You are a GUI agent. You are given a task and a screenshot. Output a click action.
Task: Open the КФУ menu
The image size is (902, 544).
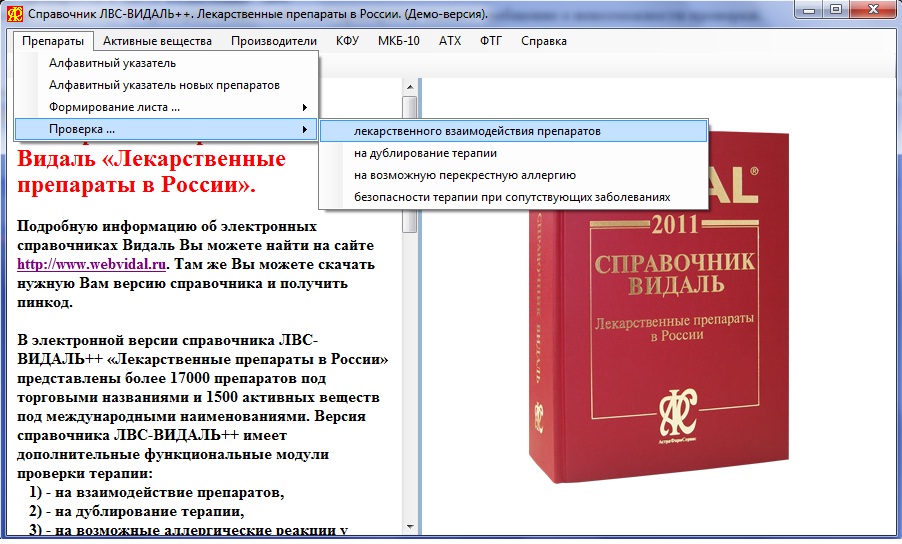347,41
